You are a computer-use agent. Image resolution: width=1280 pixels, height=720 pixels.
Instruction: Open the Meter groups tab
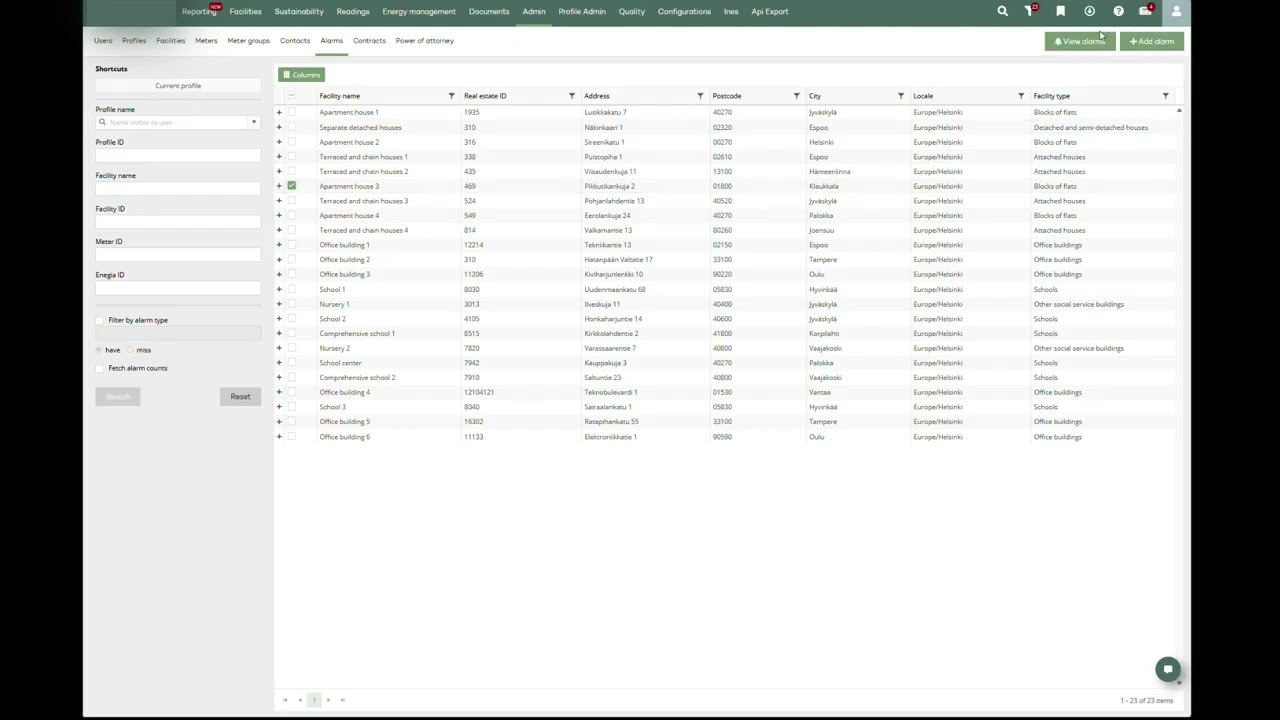tap(248, 41)
